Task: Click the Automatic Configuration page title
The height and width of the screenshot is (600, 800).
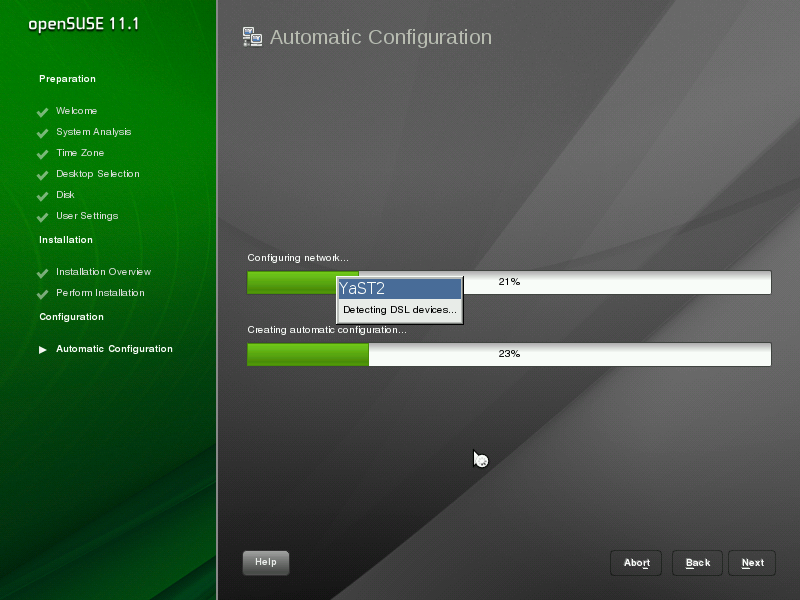Action: [381, 37]
